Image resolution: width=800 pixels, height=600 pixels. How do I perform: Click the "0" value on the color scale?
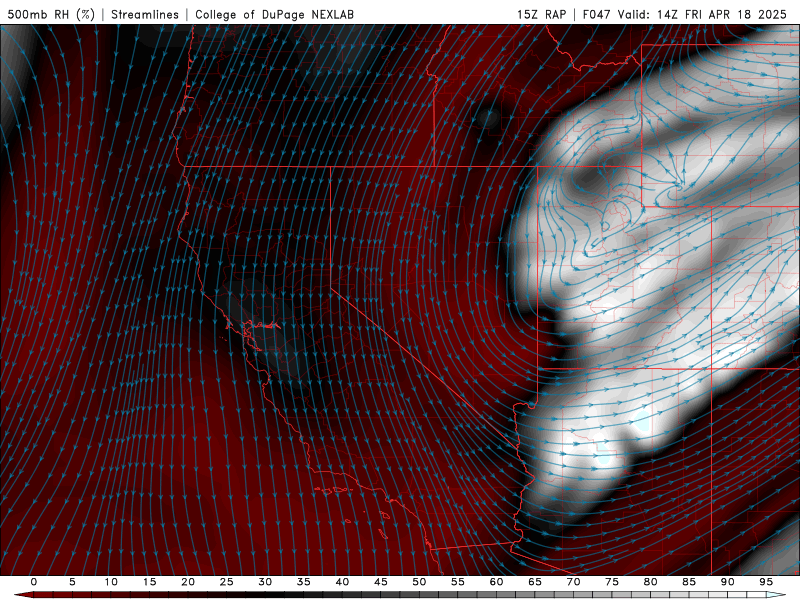click(x=34, y=582)
